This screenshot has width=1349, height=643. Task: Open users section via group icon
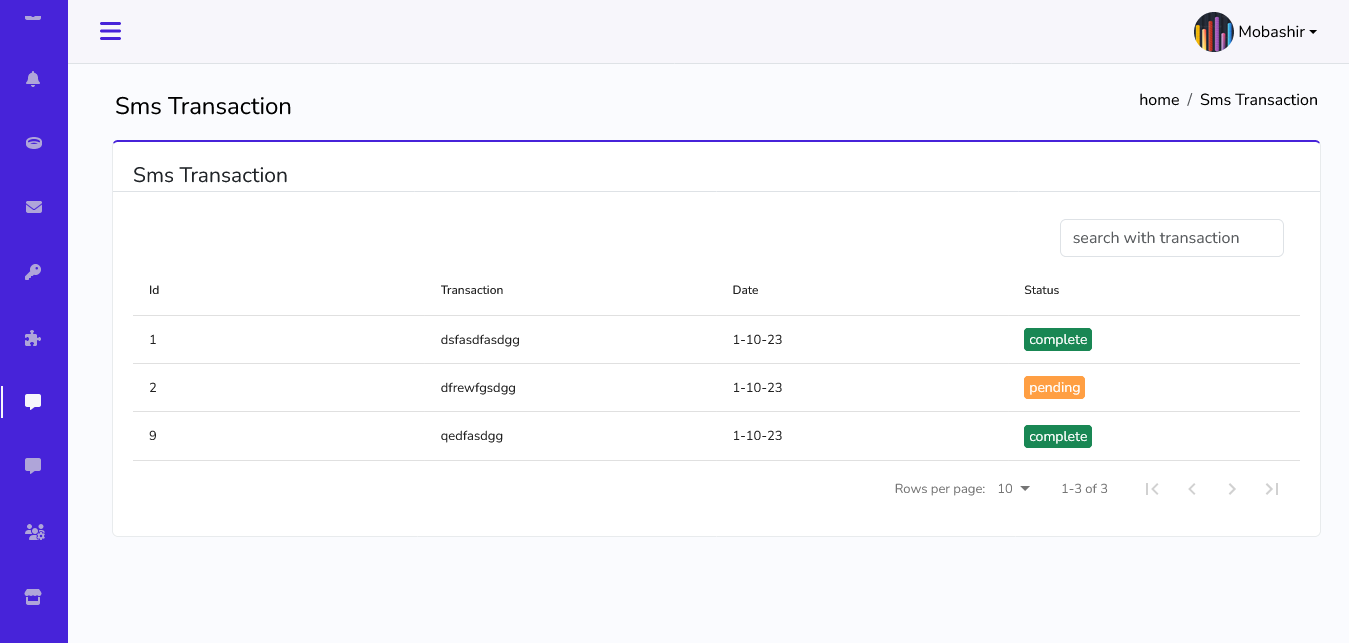point(33,531)
